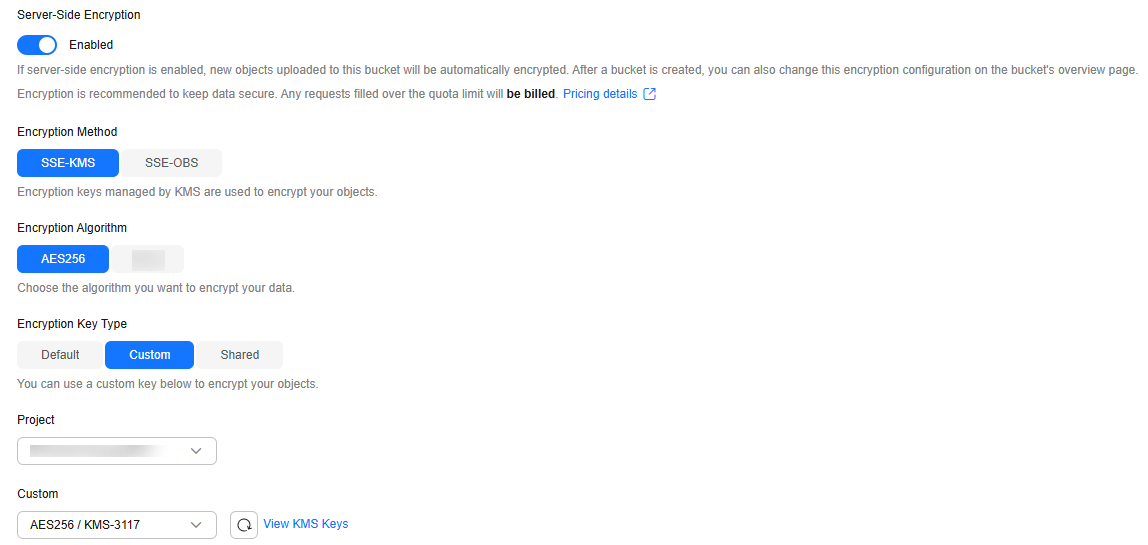Toggle off Server-Side Encryption switch

37,45
